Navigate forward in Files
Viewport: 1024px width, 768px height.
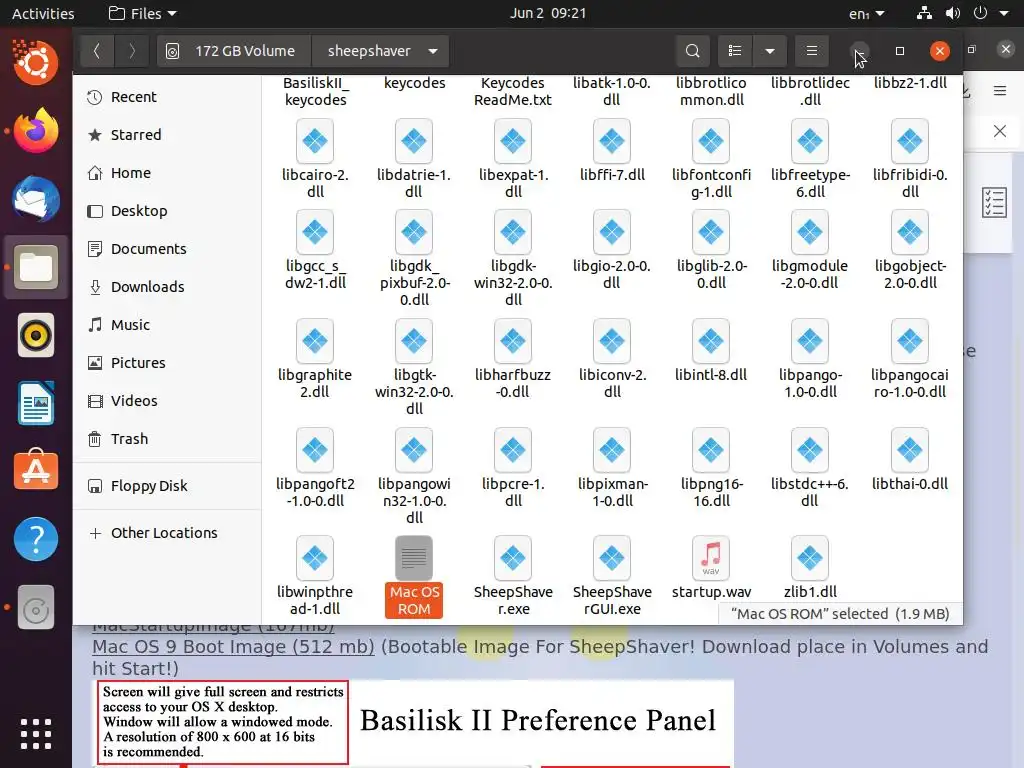tap(131, 51)
